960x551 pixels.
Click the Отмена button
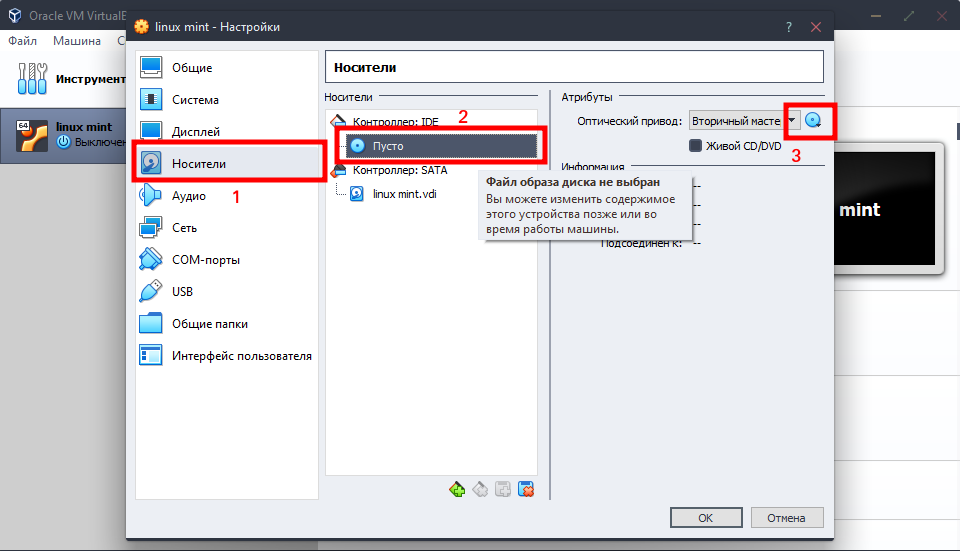[785, 518]
